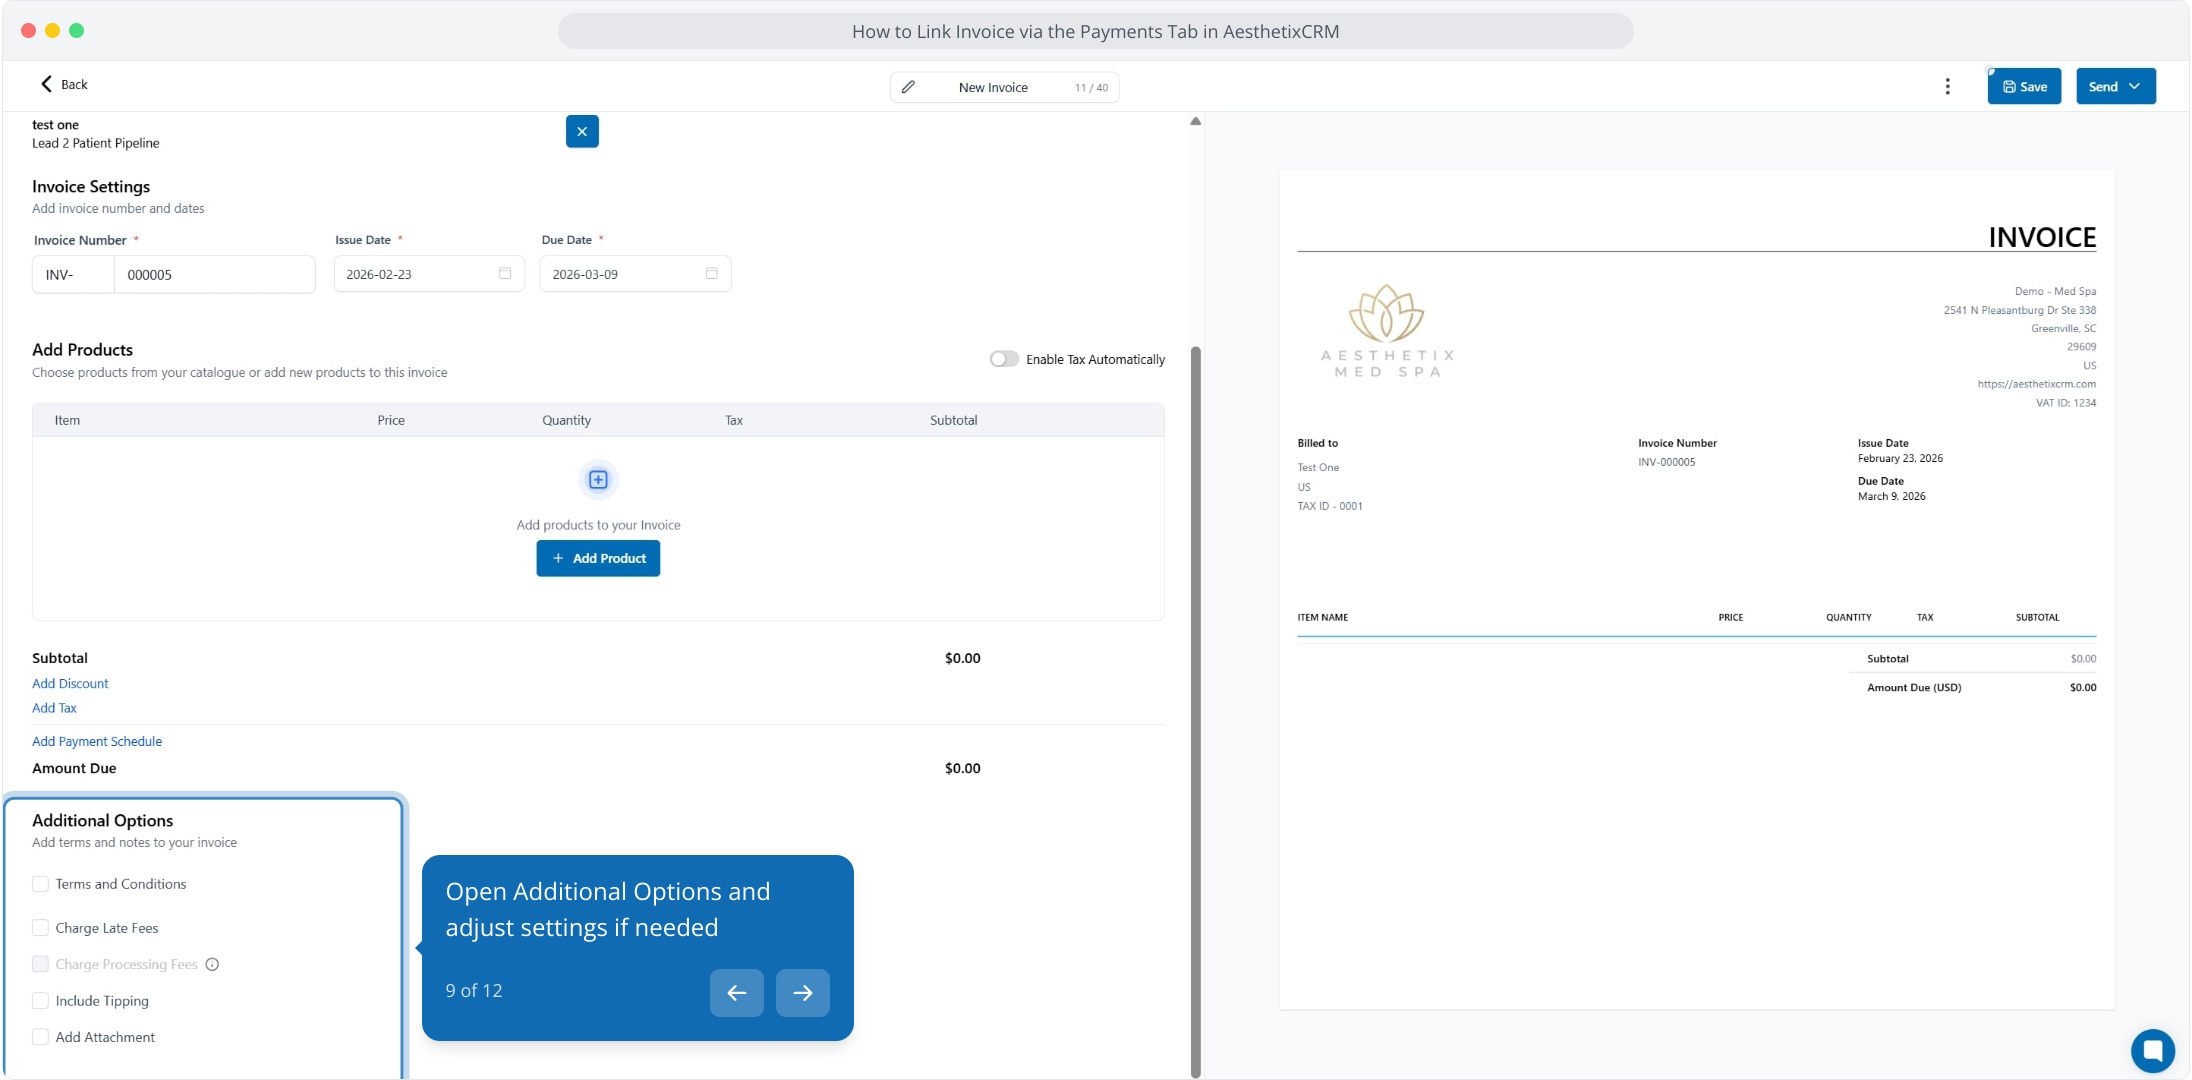Click the plus-square icon in the products table
The image size is (2192, 1080).
pos(598,480)
